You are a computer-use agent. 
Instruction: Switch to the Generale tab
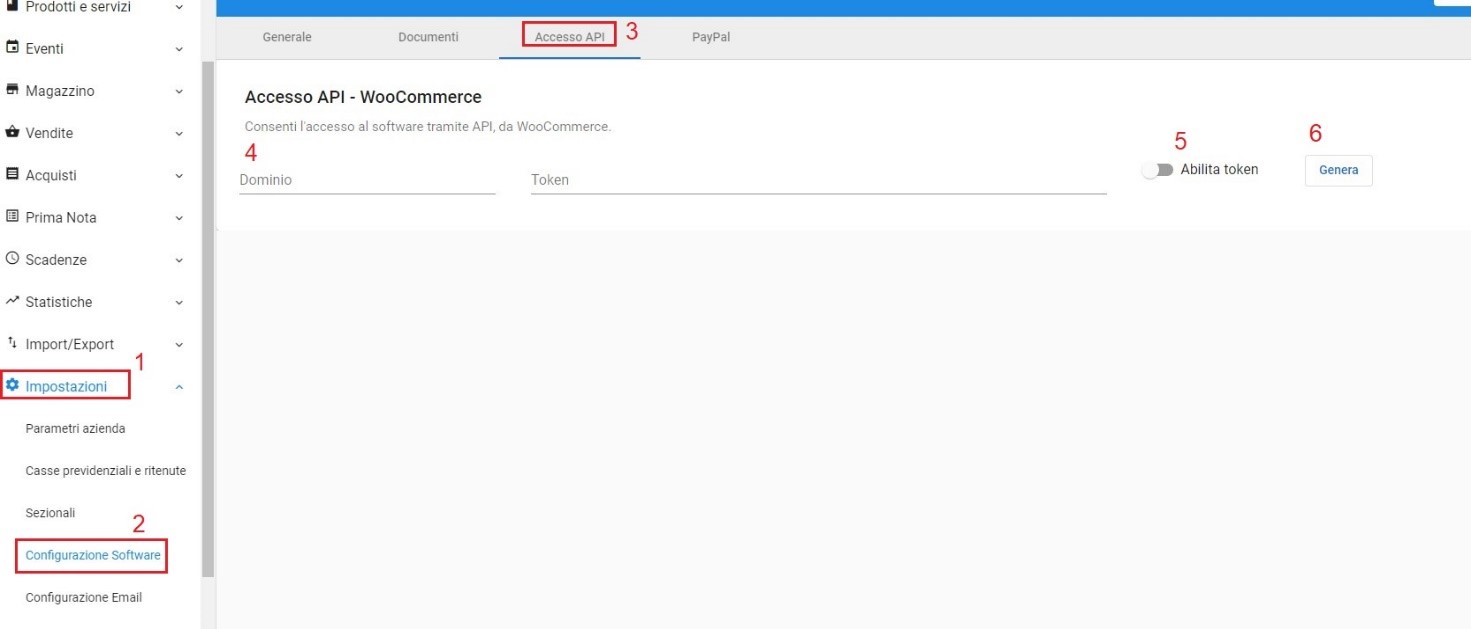(287, 37)
